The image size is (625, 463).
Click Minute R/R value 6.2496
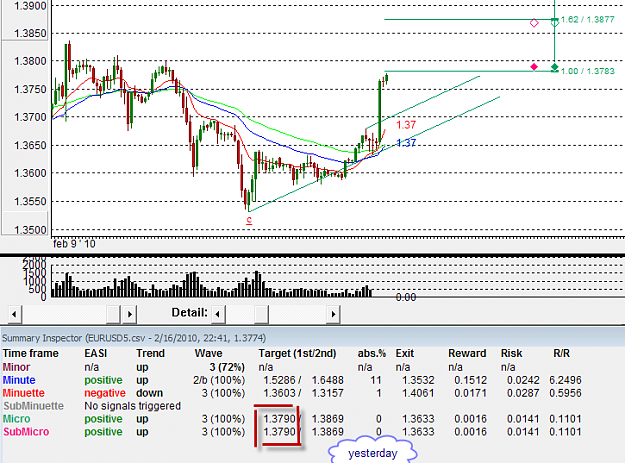tap(565, 380)
